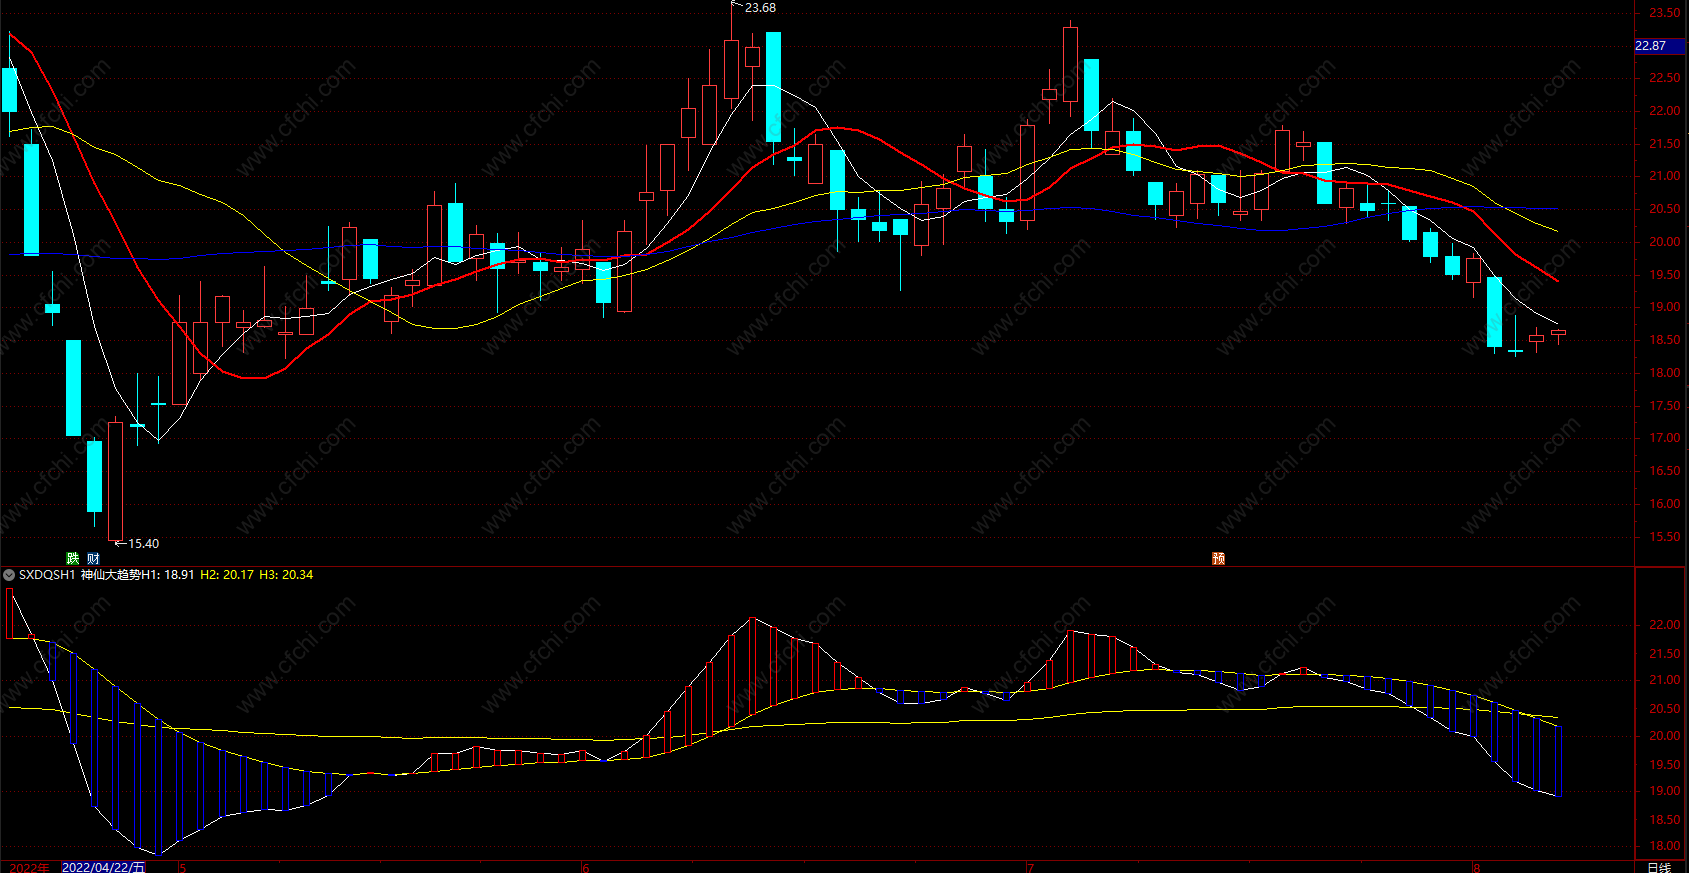Image resolution: width=1689 pixels, height=873 pixels.
Task: Expand the SXDQSH1 indicator dropdown arrow
Action: (9, 575)
